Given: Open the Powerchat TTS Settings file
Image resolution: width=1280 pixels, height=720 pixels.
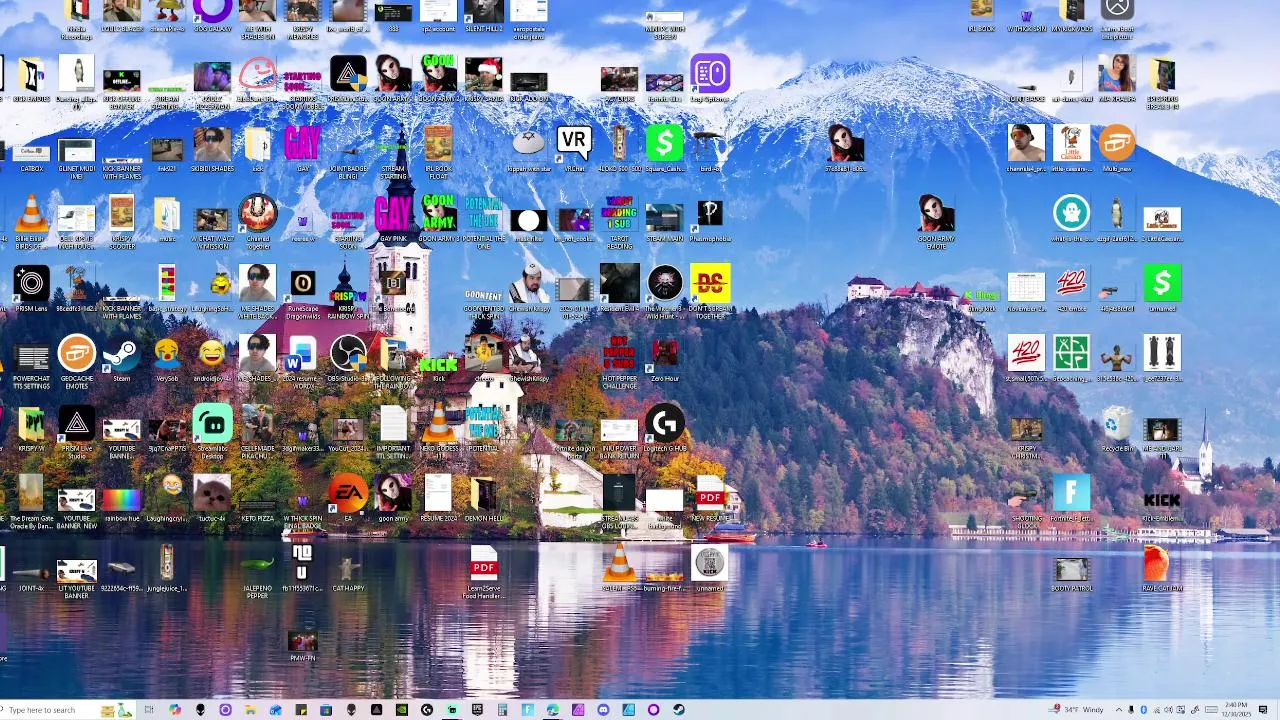Looking at the screenshot, I should tap(31, 362).
